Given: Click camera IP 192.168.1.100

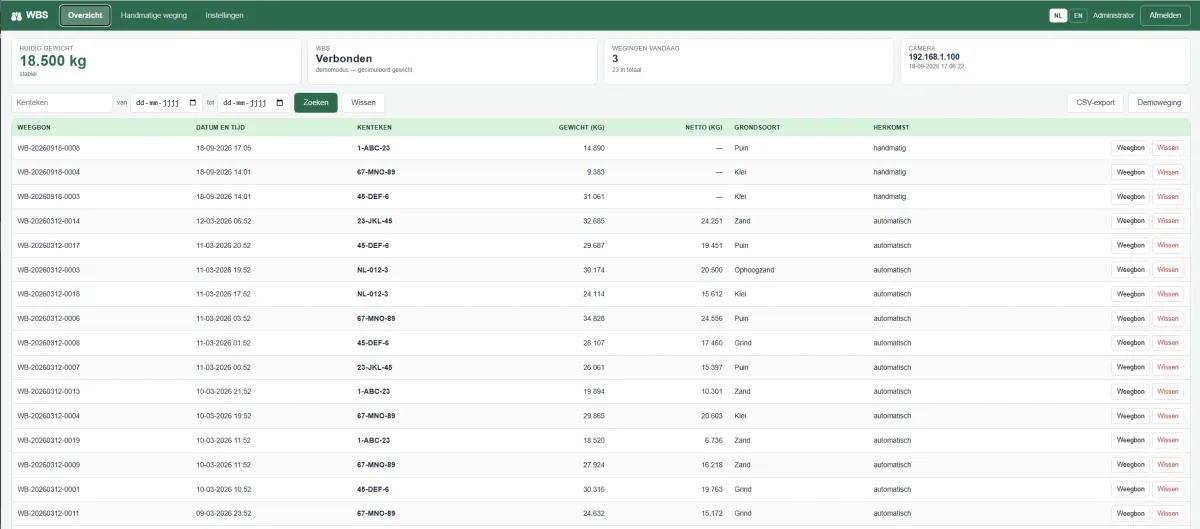Looking at the screenshot, I should click(934, 57).
